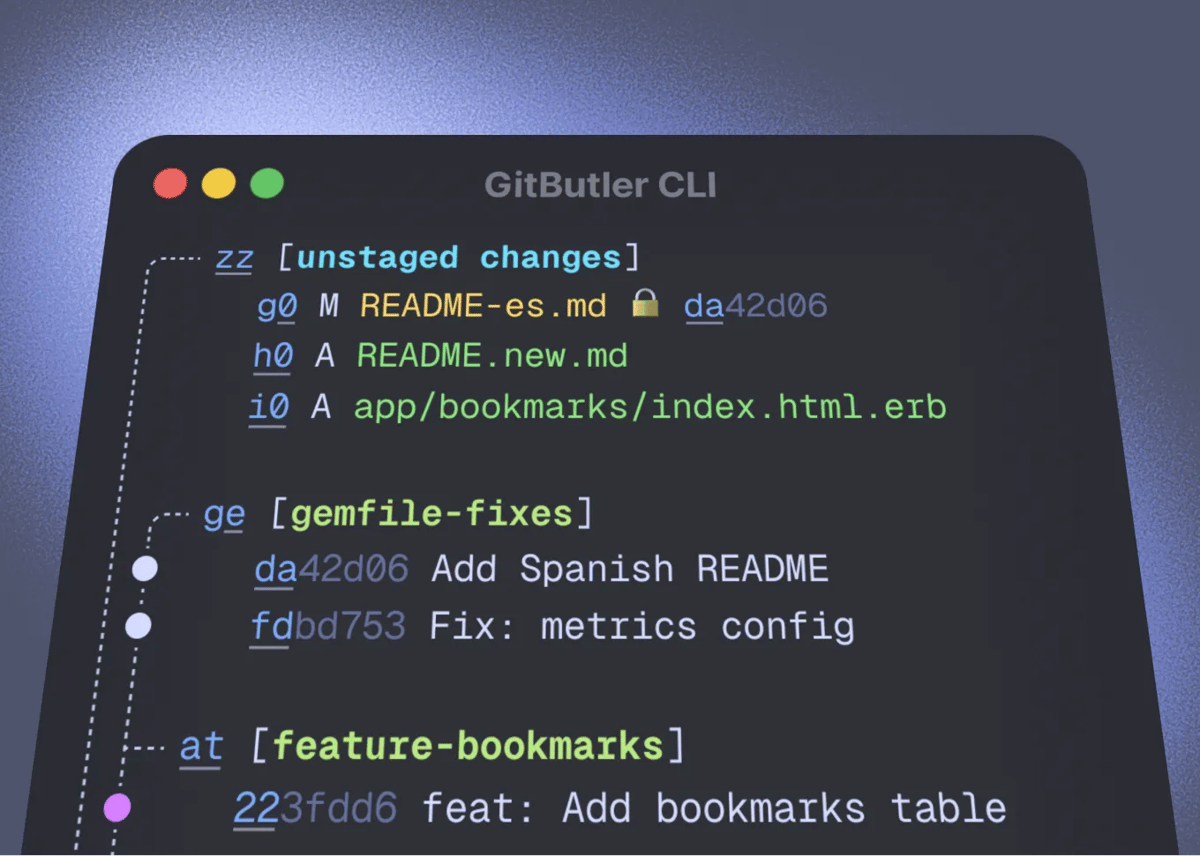Expand the unstaged changes section via zz

click(232, 256)
